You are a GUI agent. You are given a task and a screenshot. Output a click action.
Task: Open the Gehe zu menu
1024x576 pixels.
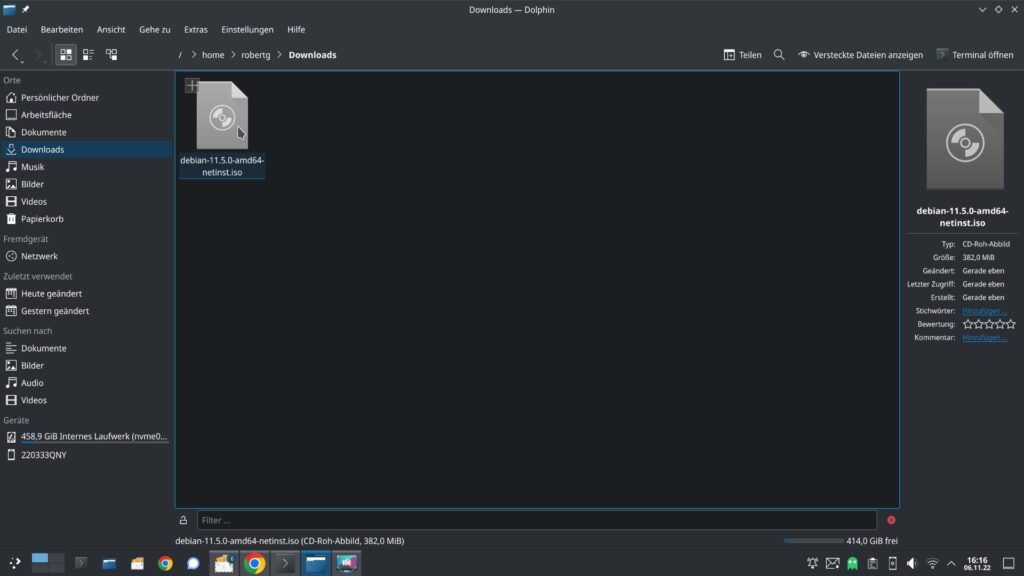point(155,29)
